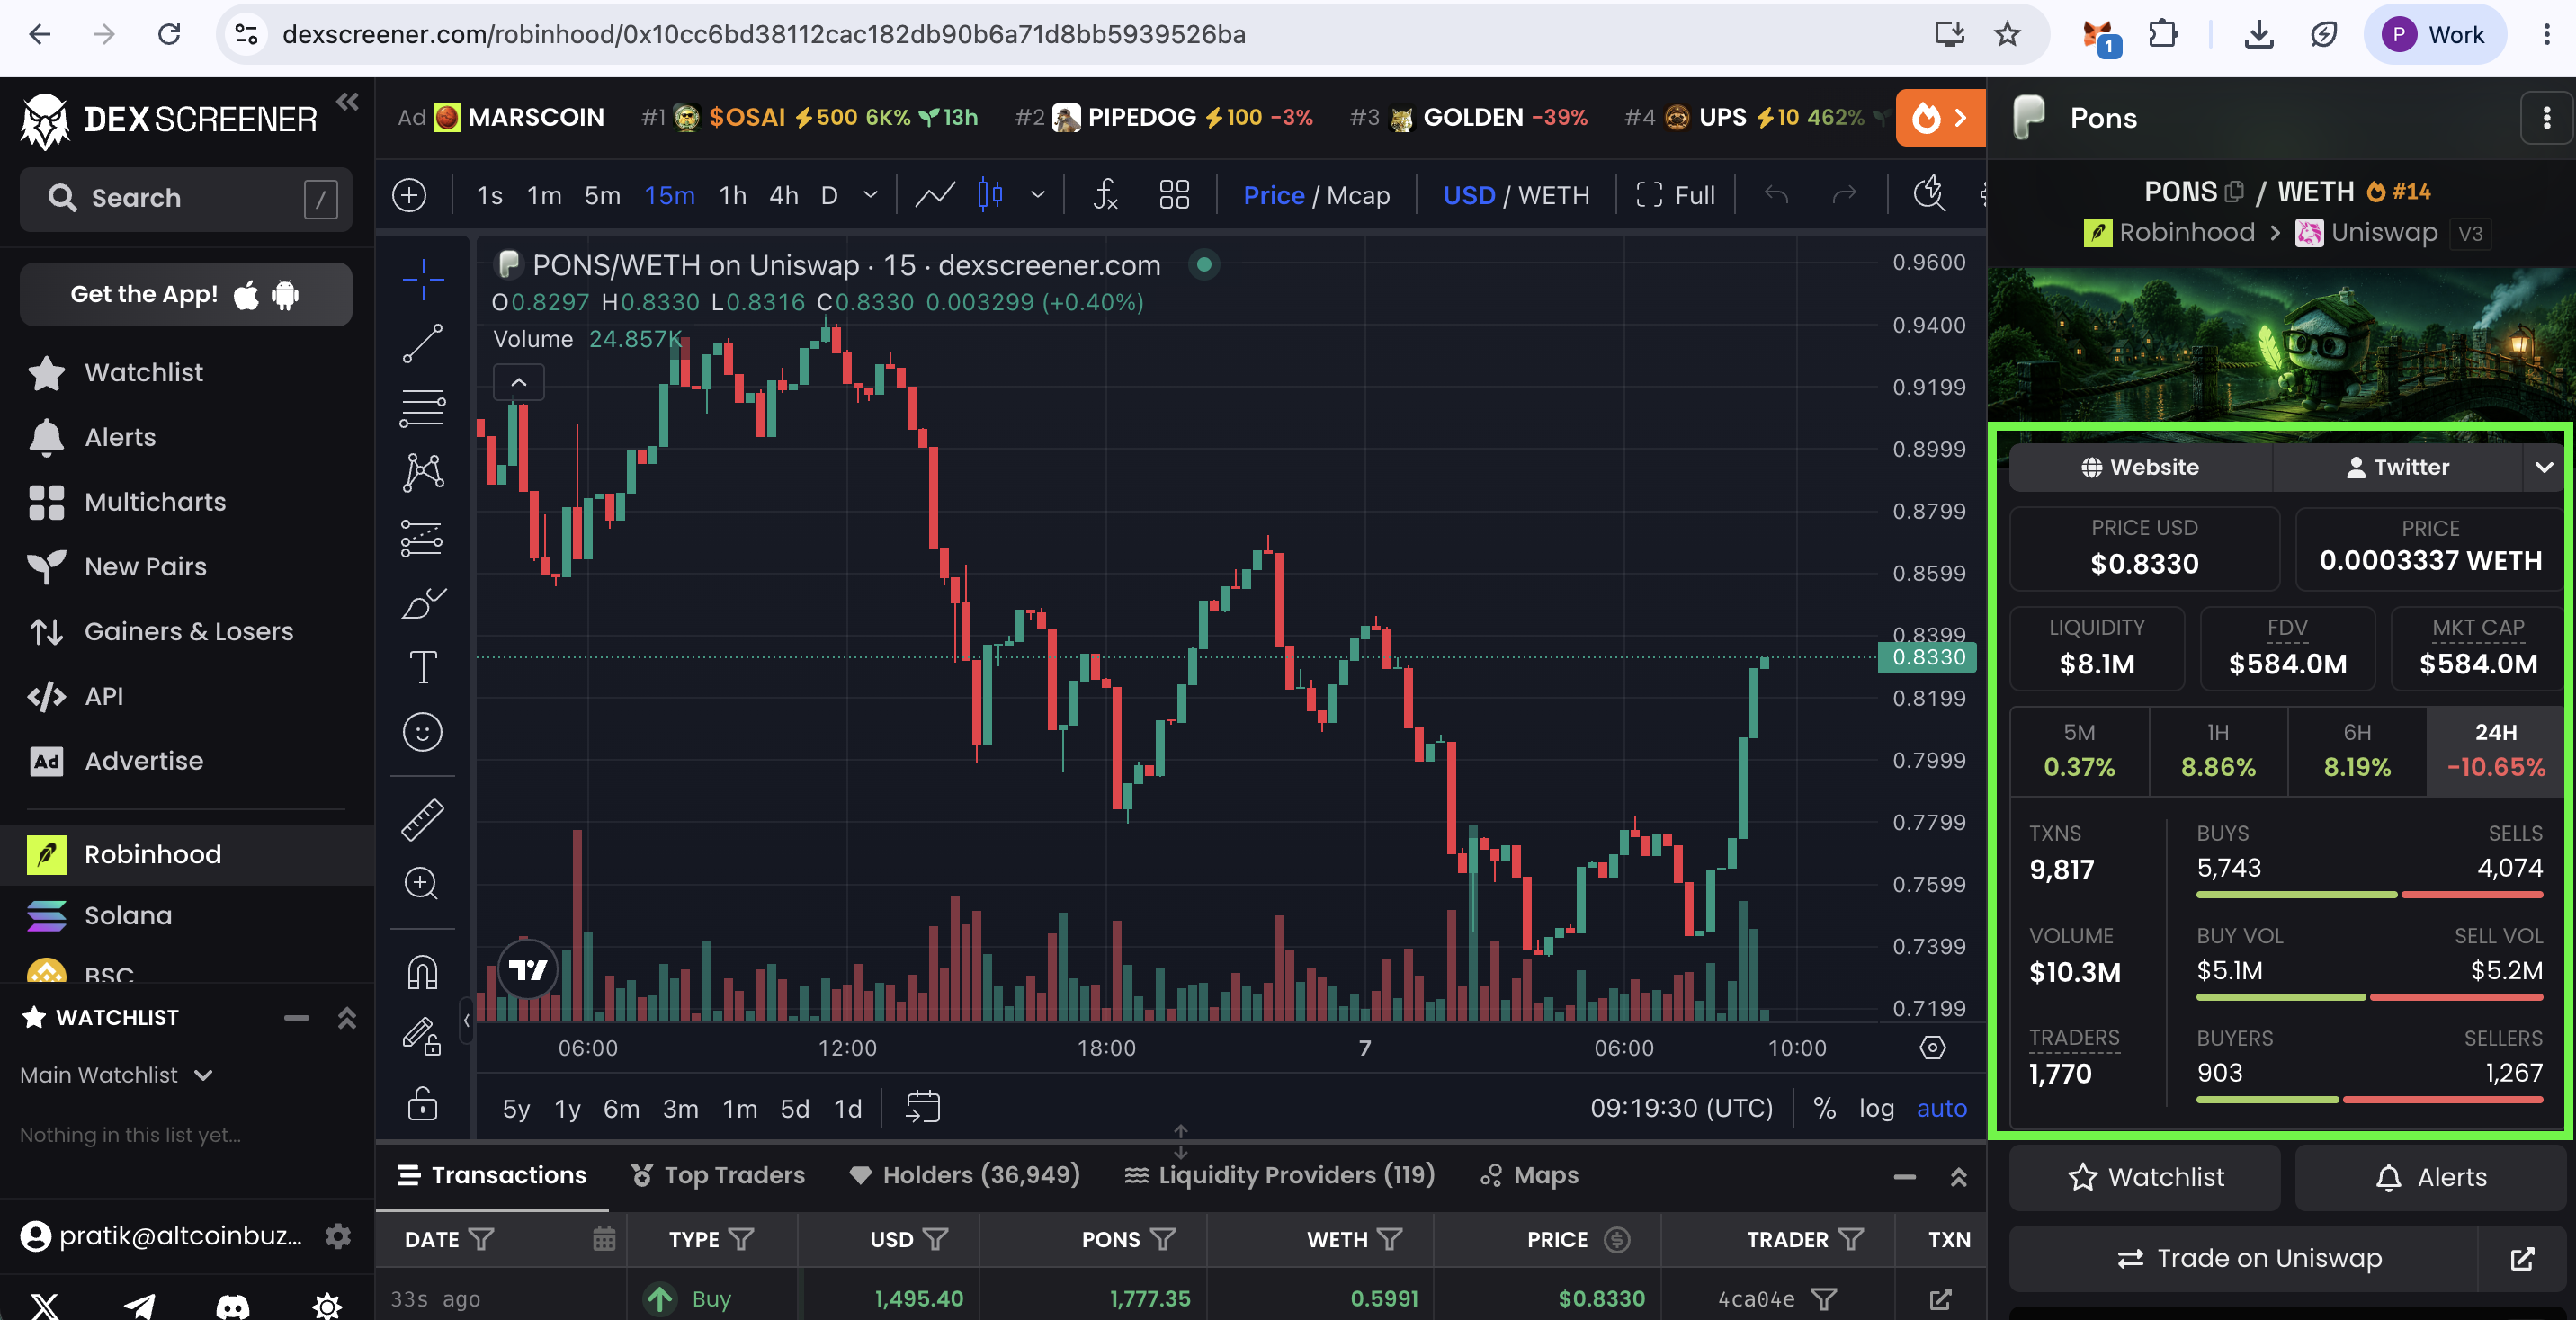Toggle auto scale on chart

click(1941, 1108)
